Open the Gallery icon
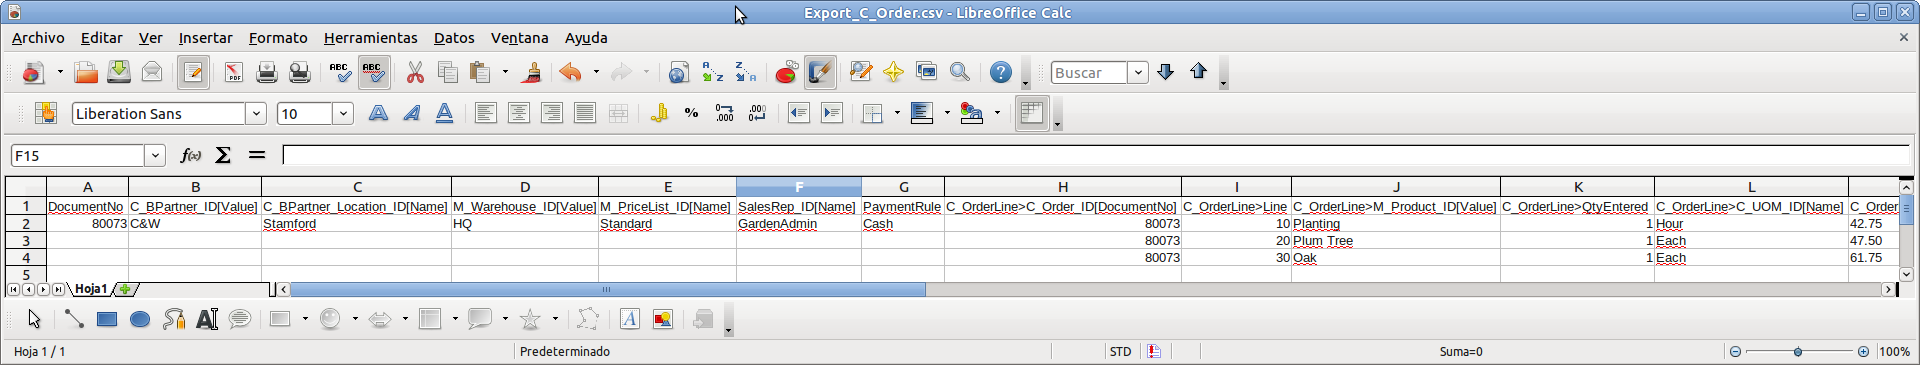This screenshot has width=1920, height=365. click(x=926, y=72)
